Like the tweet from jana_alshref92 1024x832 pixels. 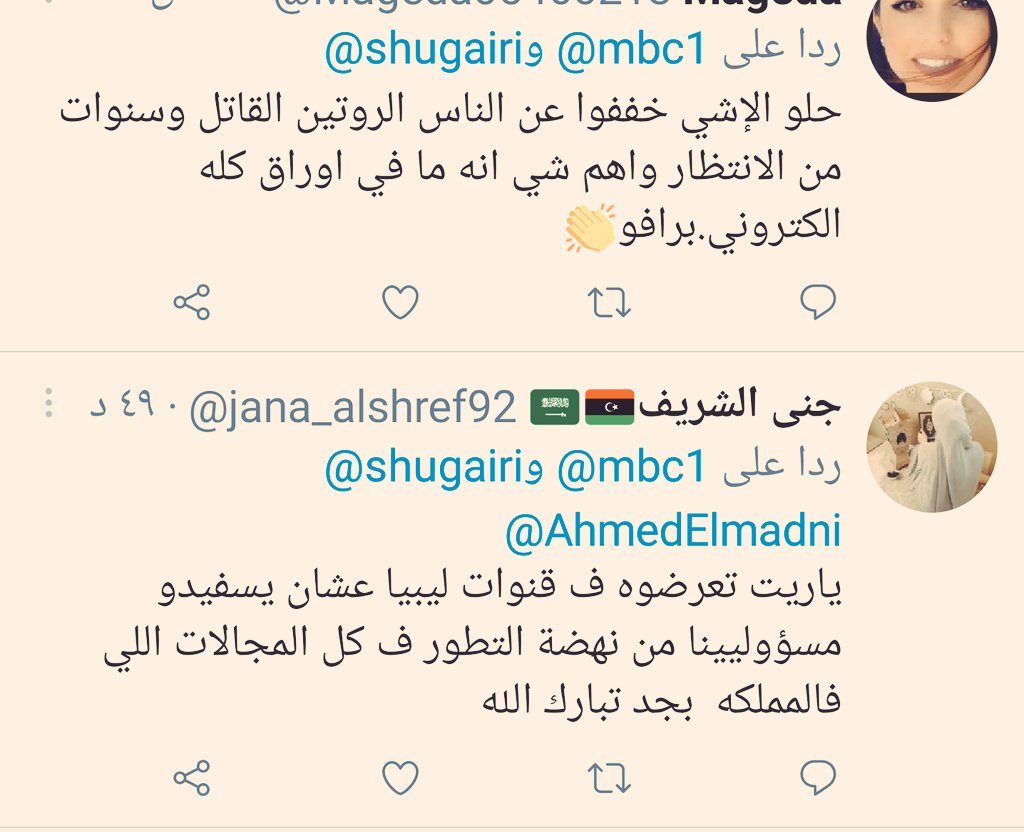[400, 778]
